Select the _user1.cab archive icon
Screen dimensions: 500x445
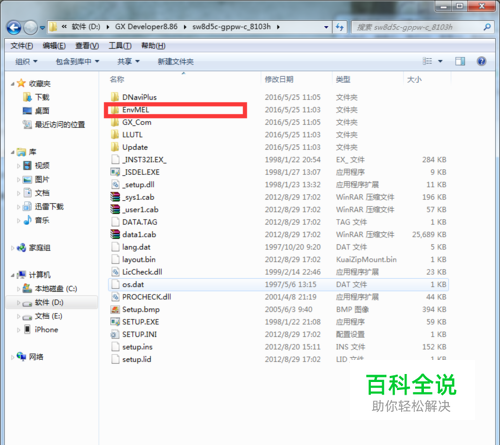point(115,209)
